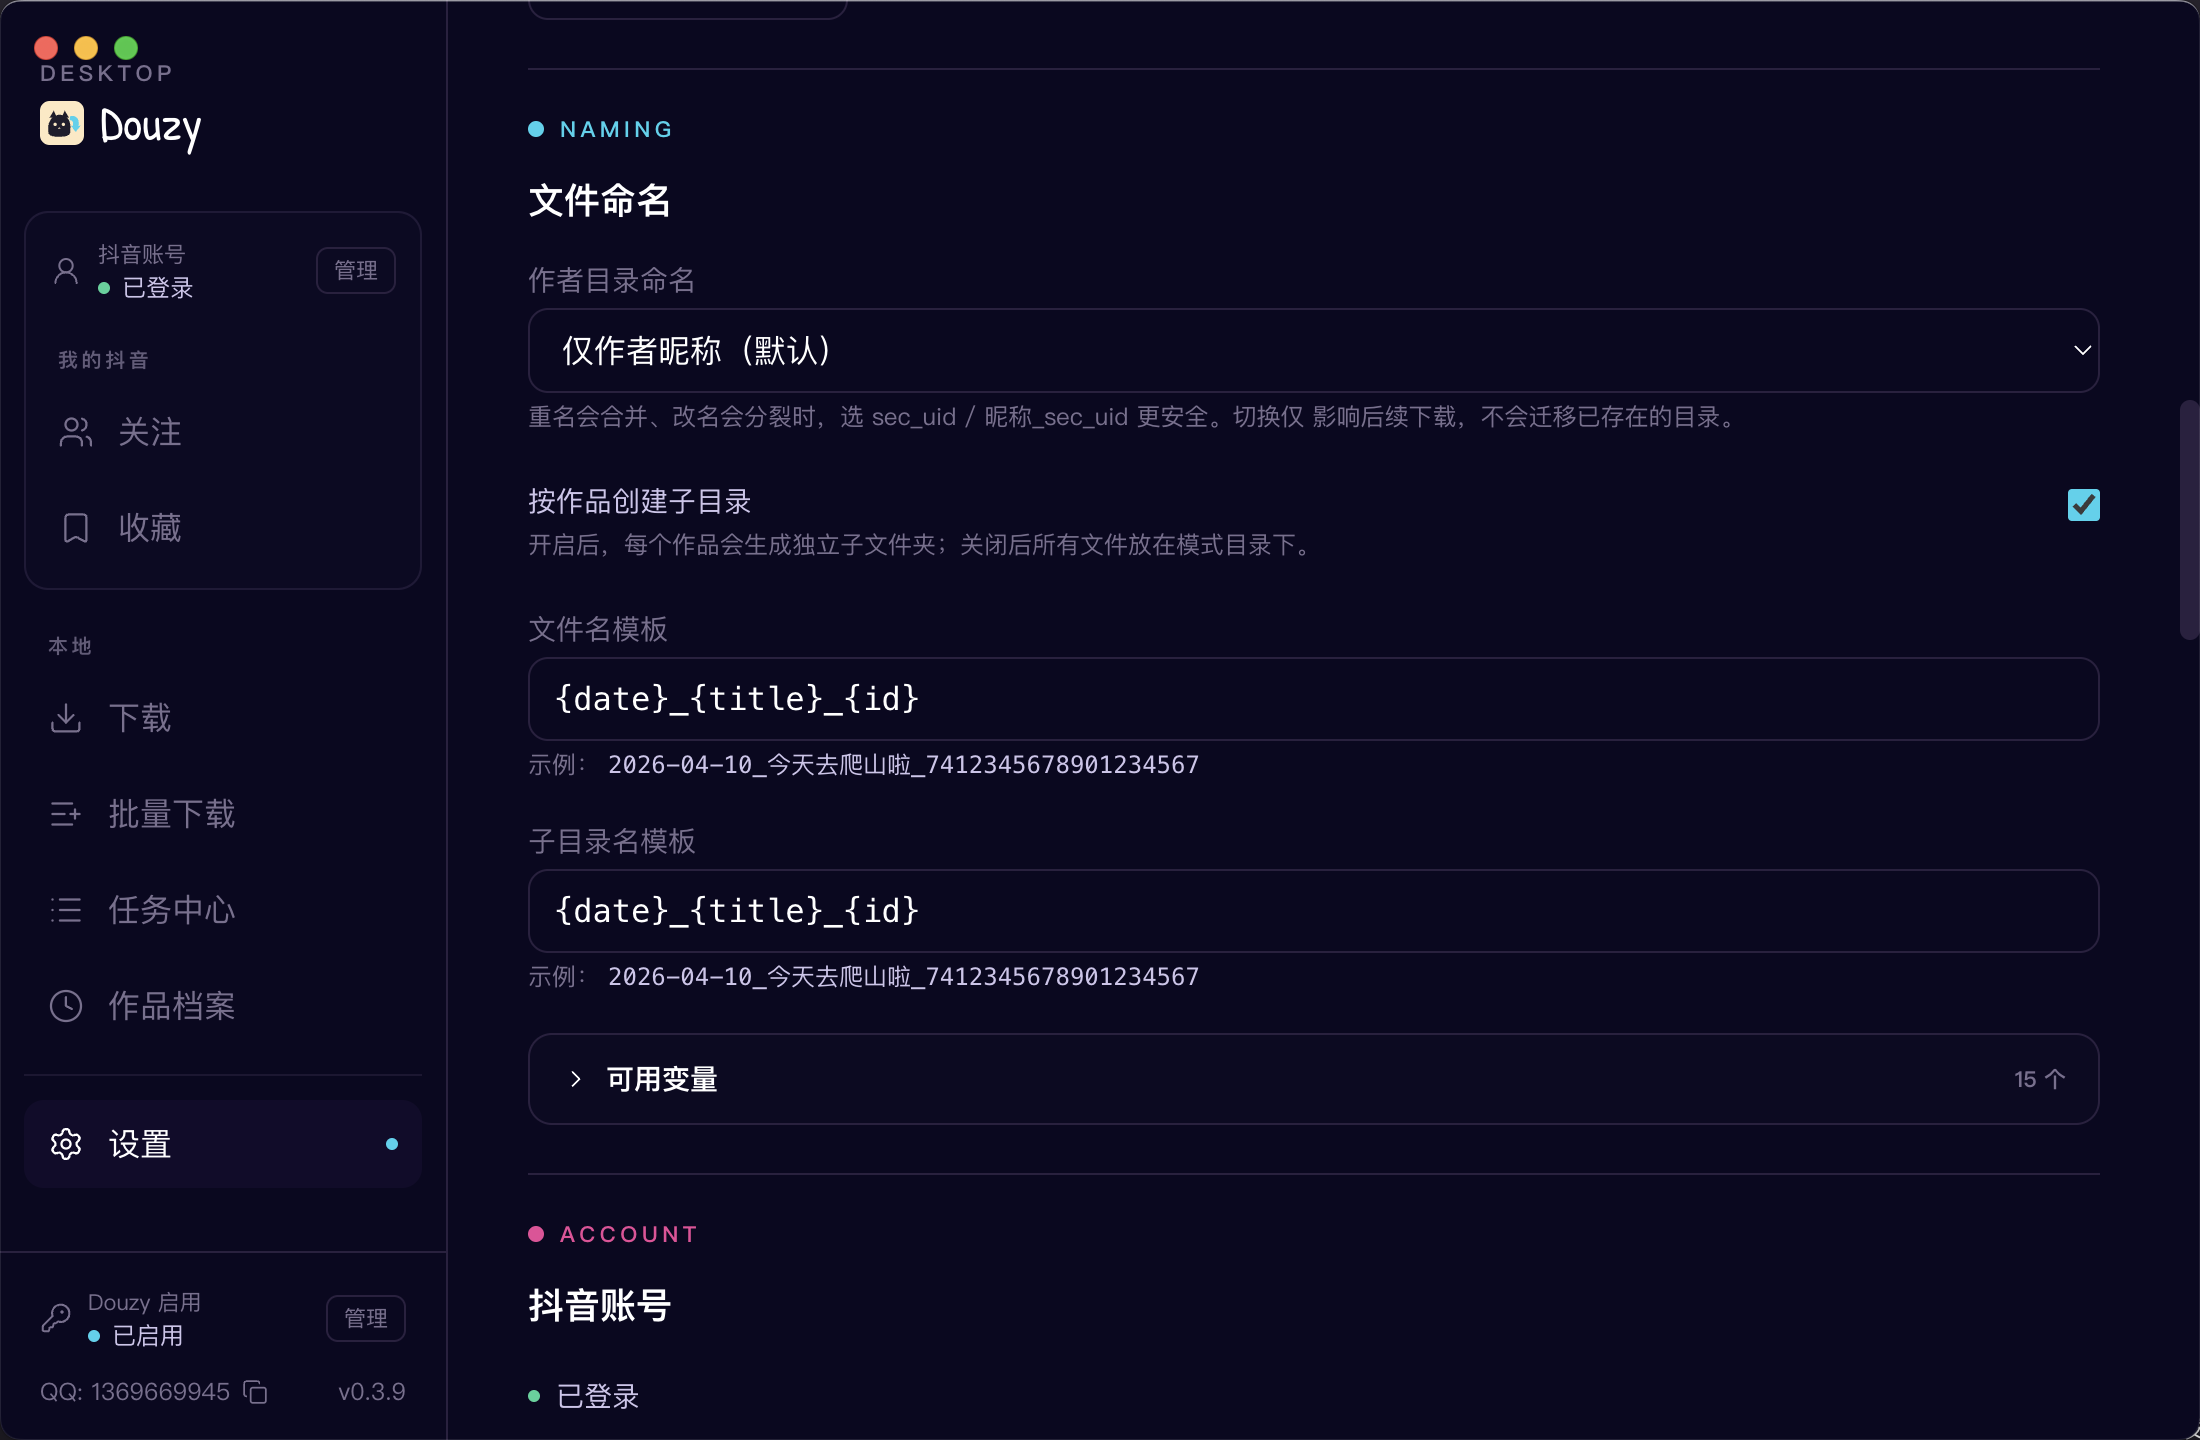The image size is (2200, 1440).
Task: Click the 收藏 bookmark icon
Action: tap(76, 528)
